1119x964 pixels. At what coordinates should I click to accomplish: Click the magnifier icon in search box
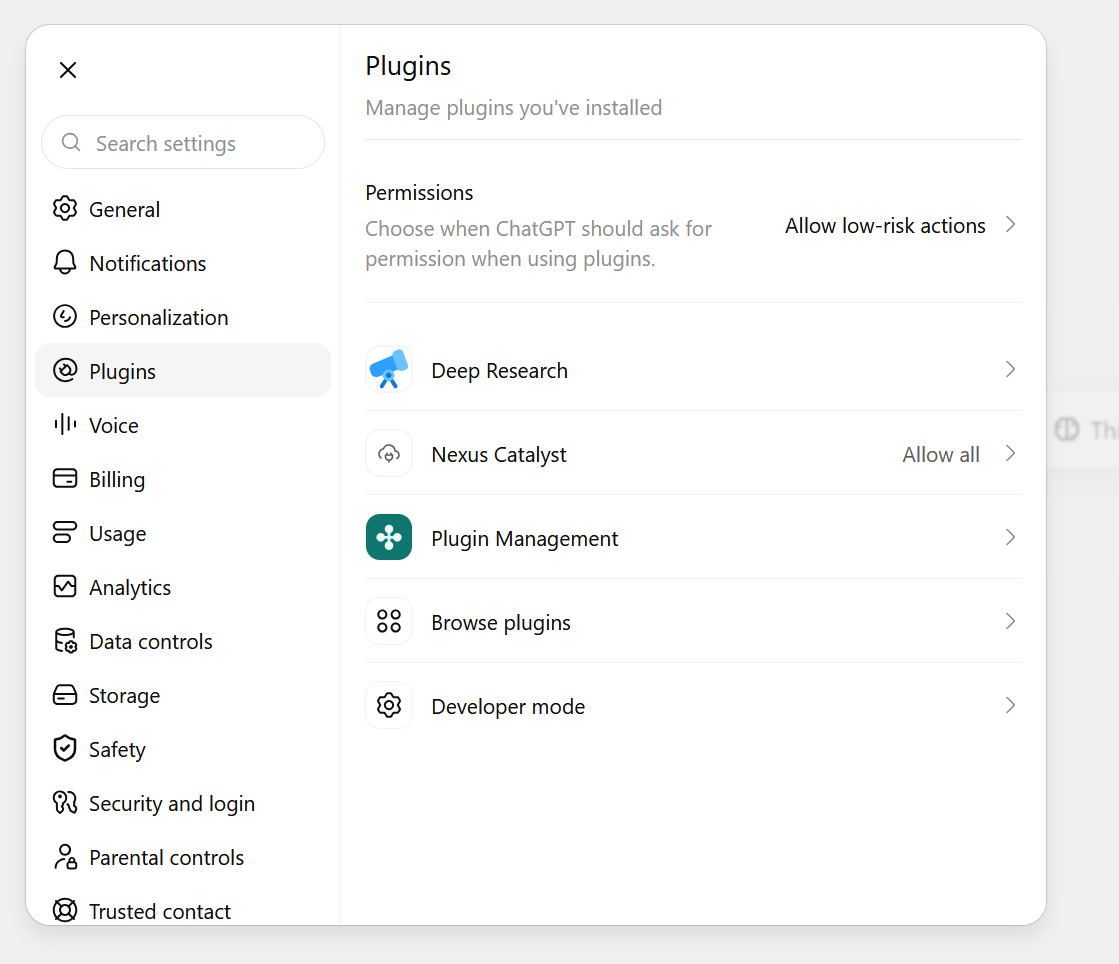71,143
